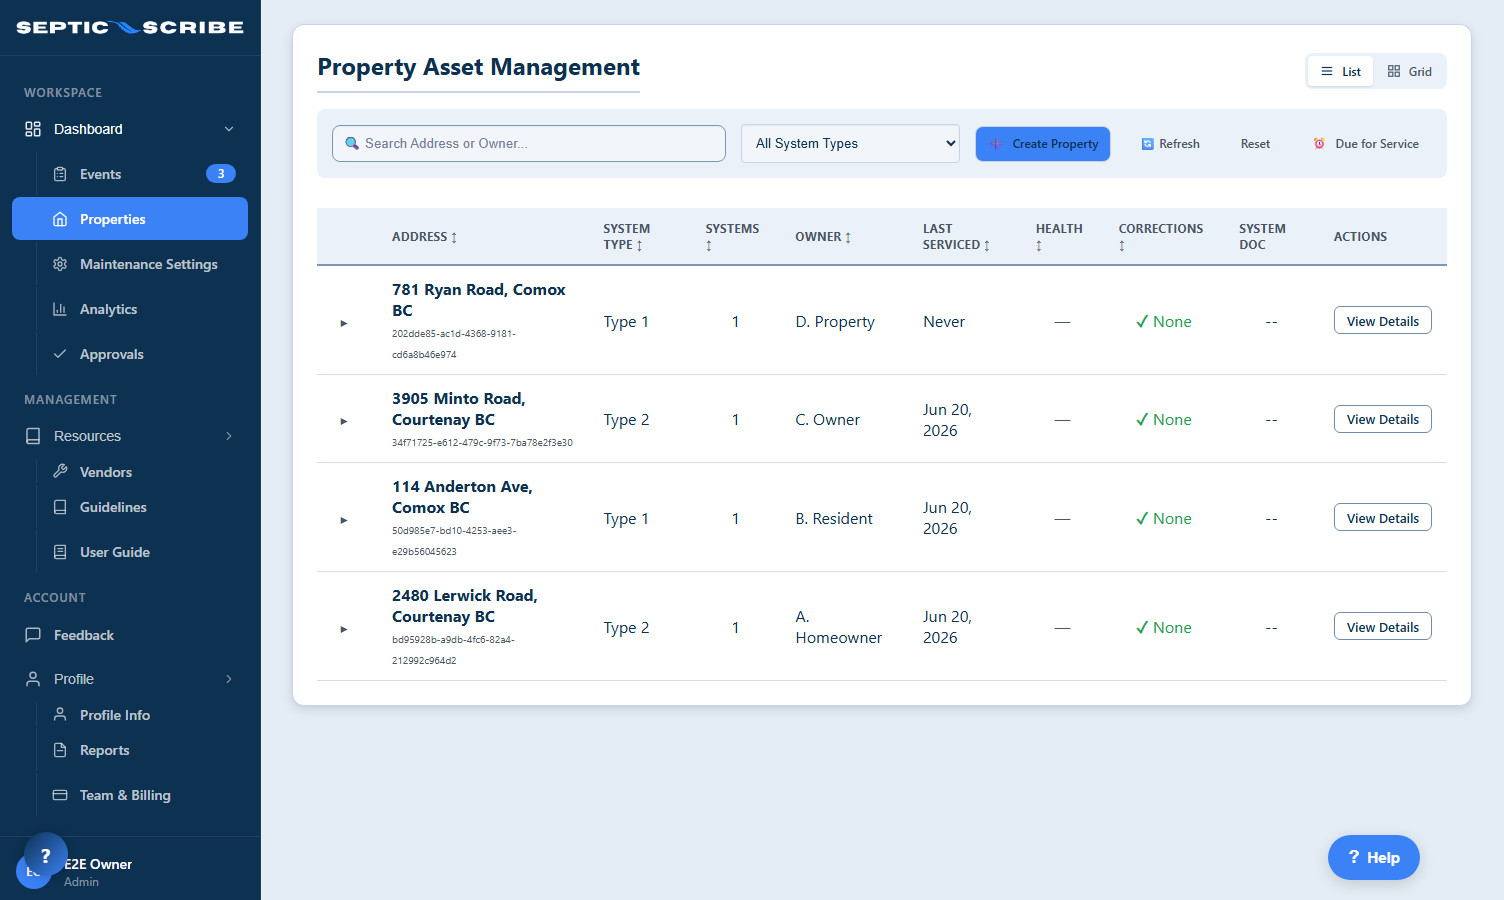The image size is (1504, 900).
Task: Click the Dashboard grid icon
Action: [33, 129]
